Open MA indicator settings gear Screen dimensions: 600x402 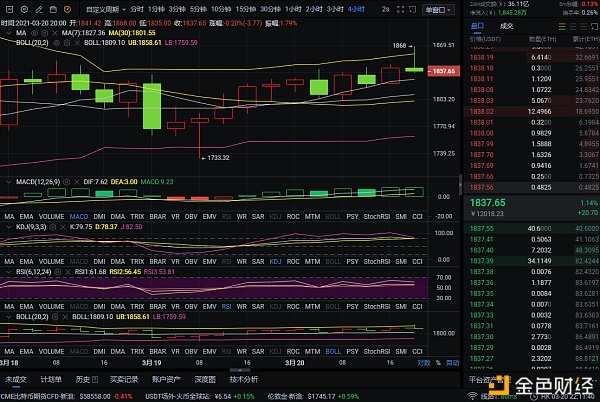[x=45, y=33]
